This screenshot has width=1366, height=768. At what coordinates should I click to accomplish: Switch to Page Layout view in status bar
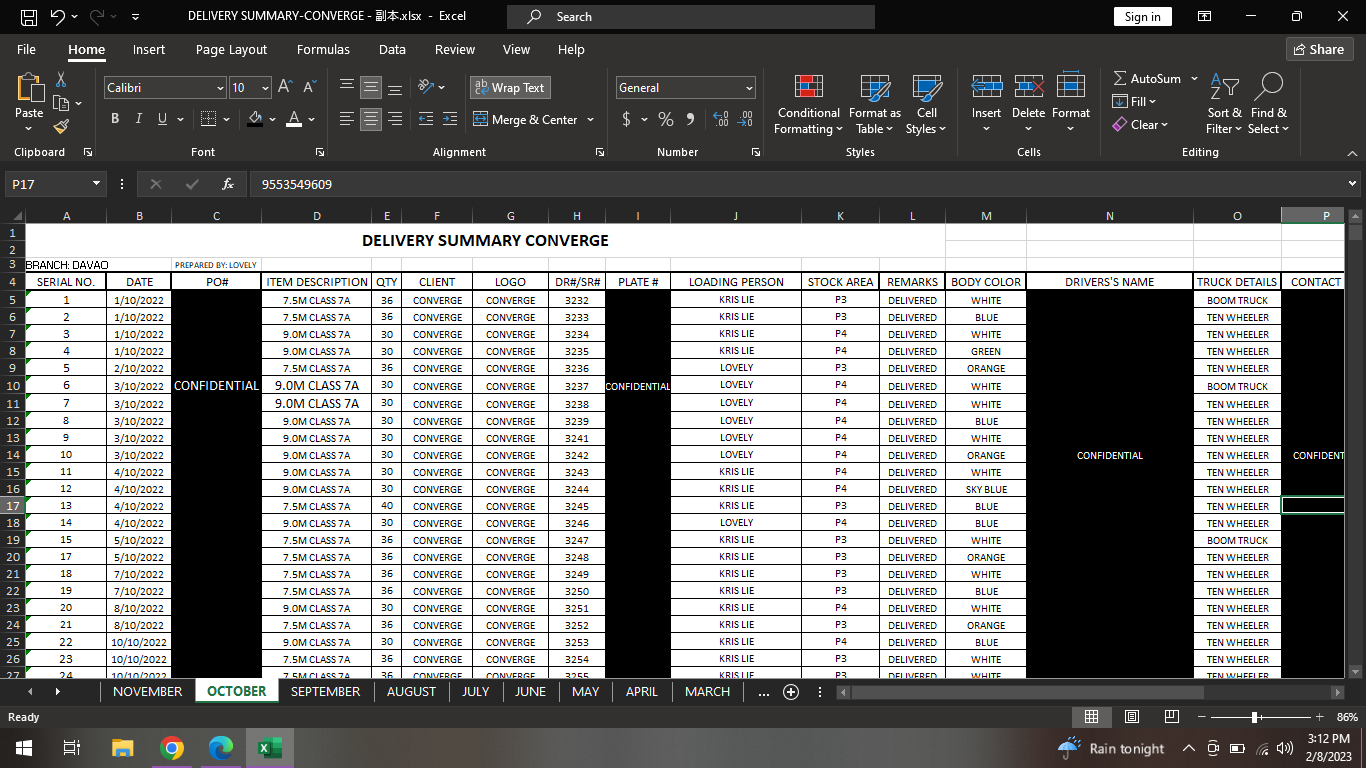(x=1132, y=717)
